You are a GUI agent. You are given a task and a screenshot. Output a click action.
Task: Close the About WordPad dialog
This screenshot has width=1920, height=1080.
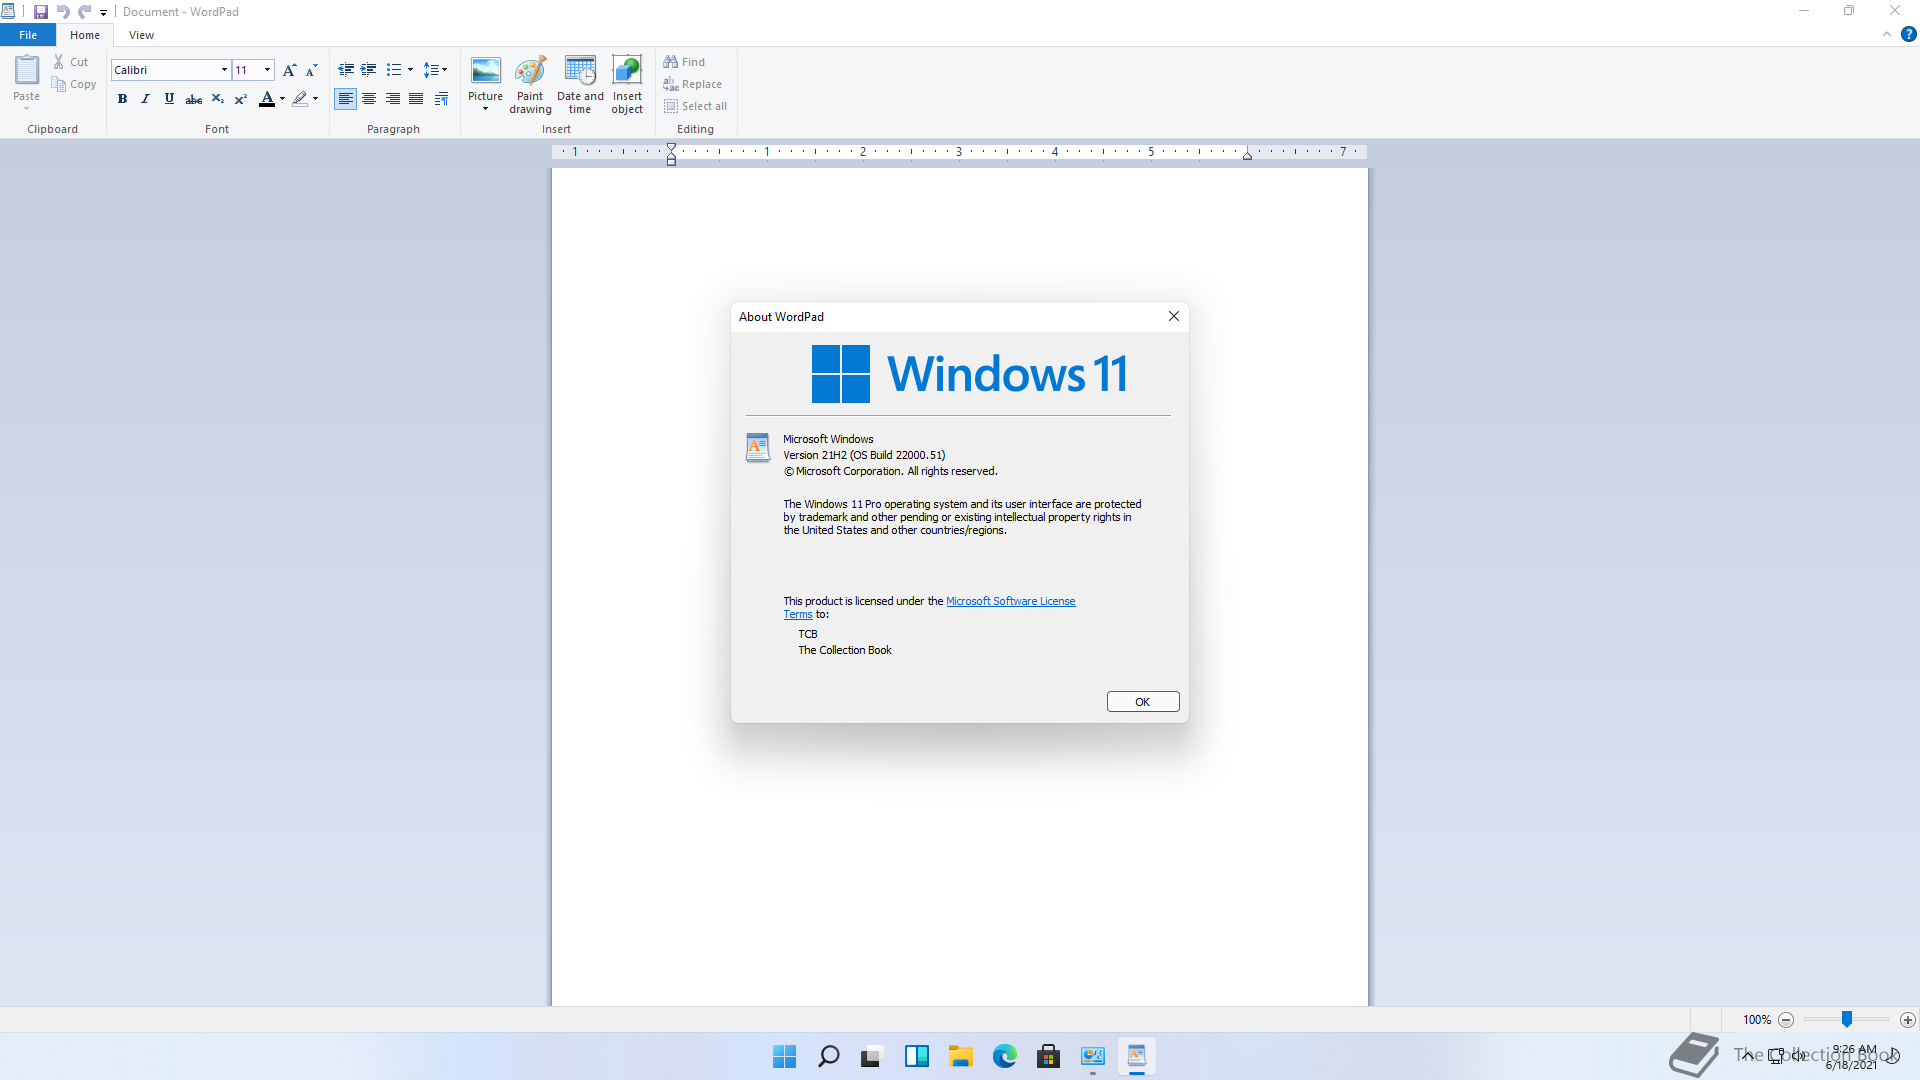pos(1174,316)
